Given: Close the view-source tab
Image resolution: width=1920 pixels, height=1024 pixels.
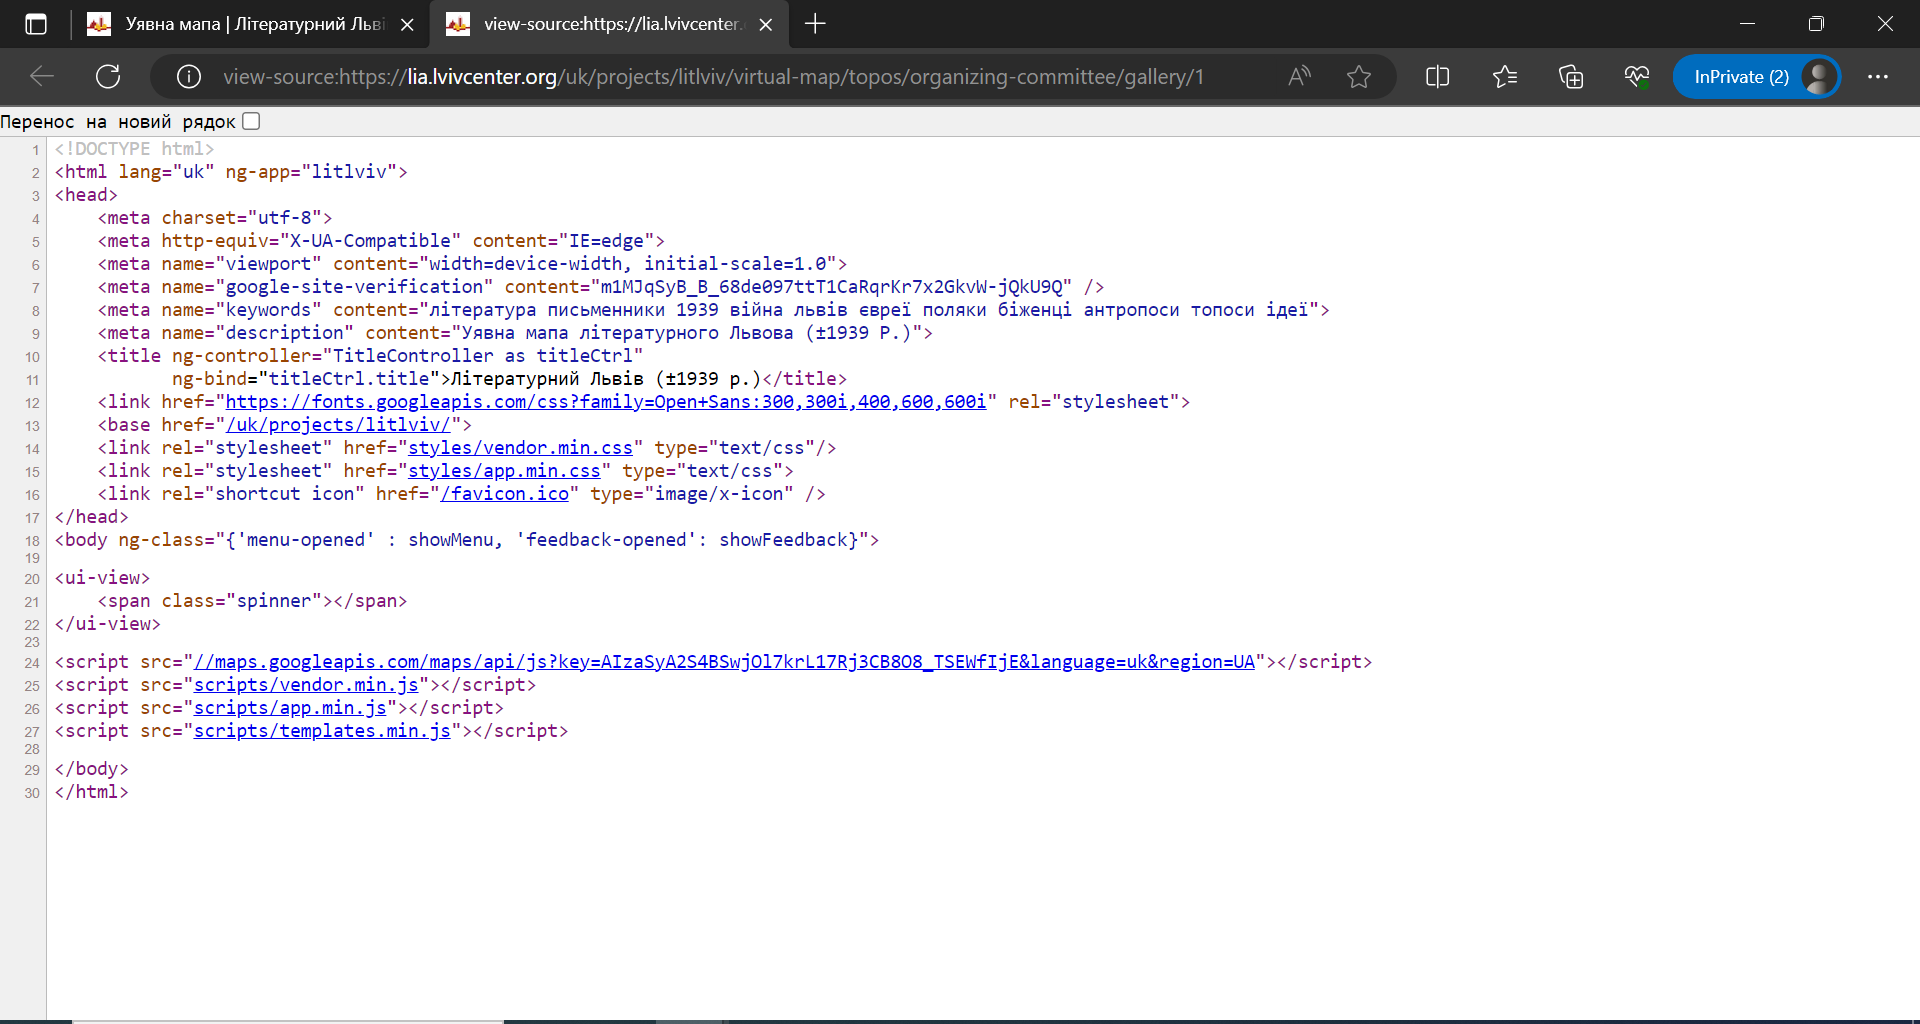Looking at the screenshot, I should [766, 25].
